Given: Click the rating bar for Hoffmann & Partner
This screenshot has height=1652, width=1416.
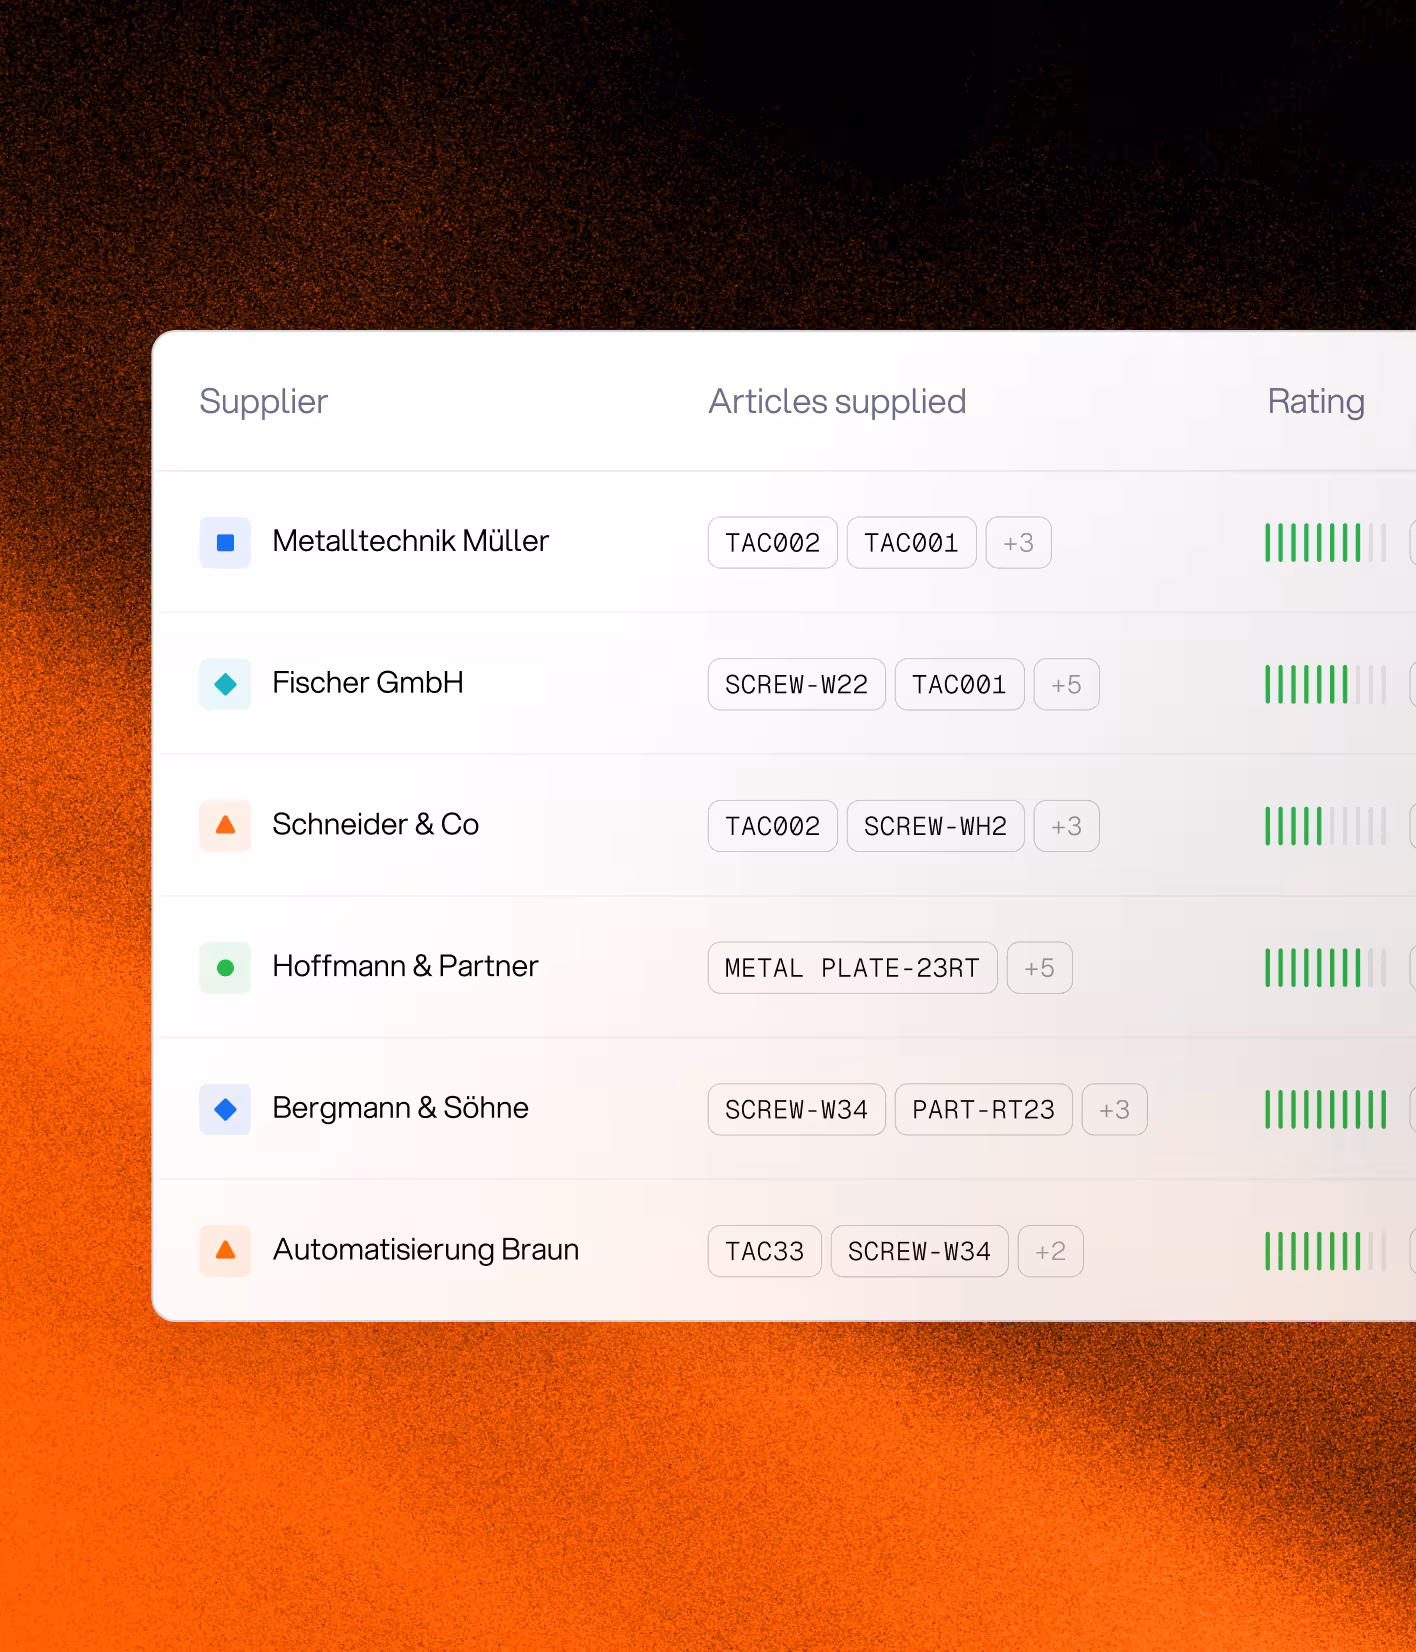Looking at the screenshot, I should [x=1326, y=968].
